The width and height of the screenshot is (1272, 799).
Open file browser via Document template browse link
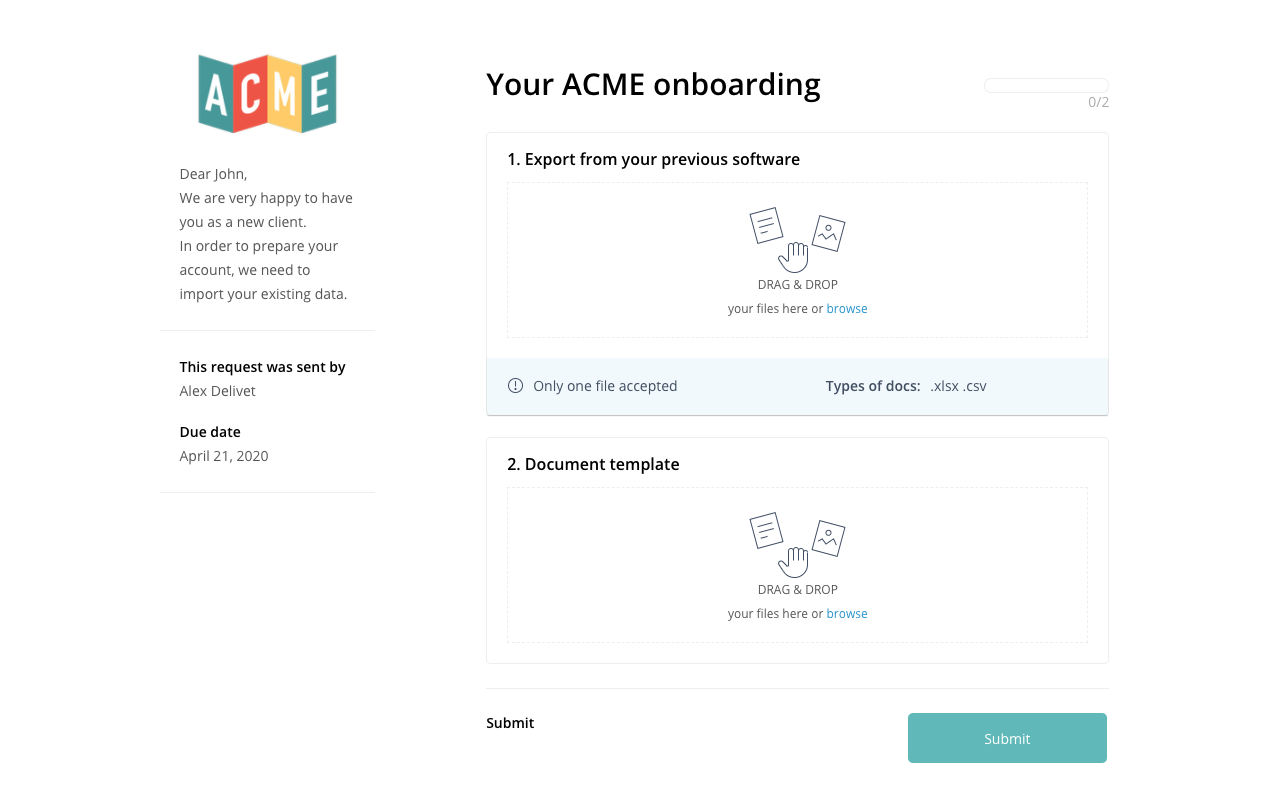pyautogui.click(x=847, y=614)
